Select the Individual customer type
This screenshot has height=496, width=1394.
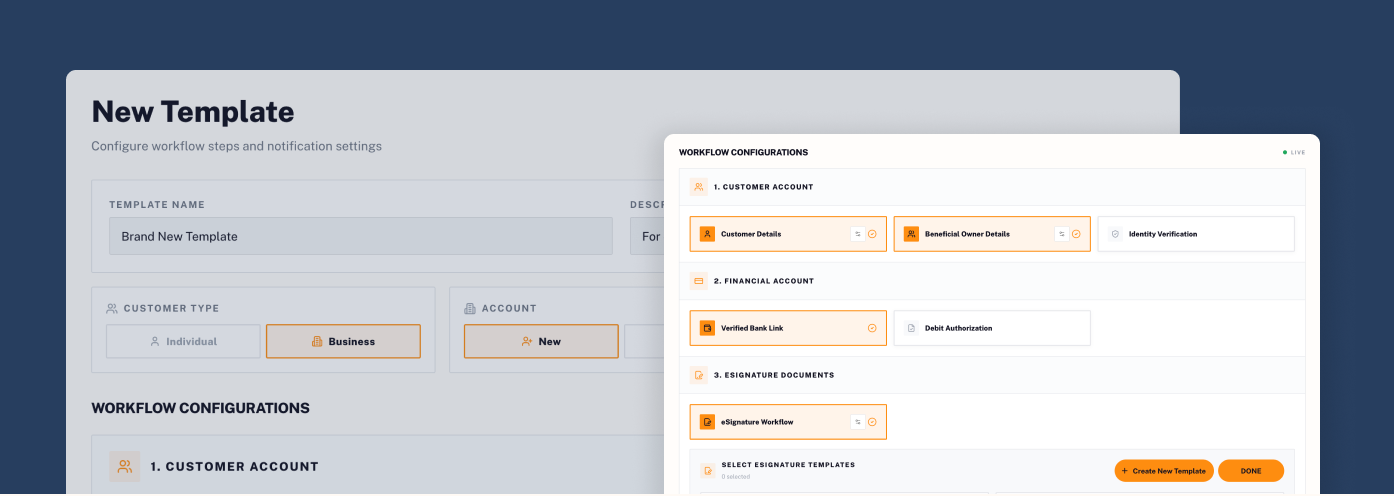(183, 341)
